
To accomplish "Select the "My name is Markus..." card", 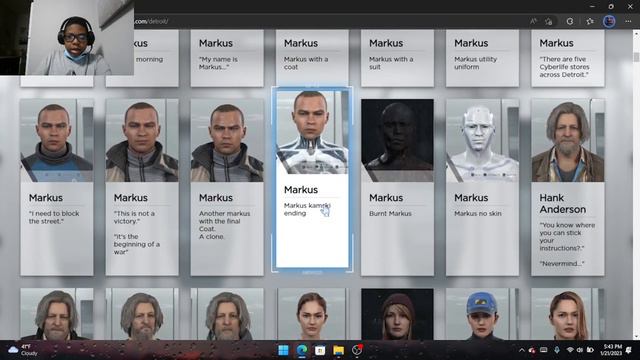I will 227,58.
